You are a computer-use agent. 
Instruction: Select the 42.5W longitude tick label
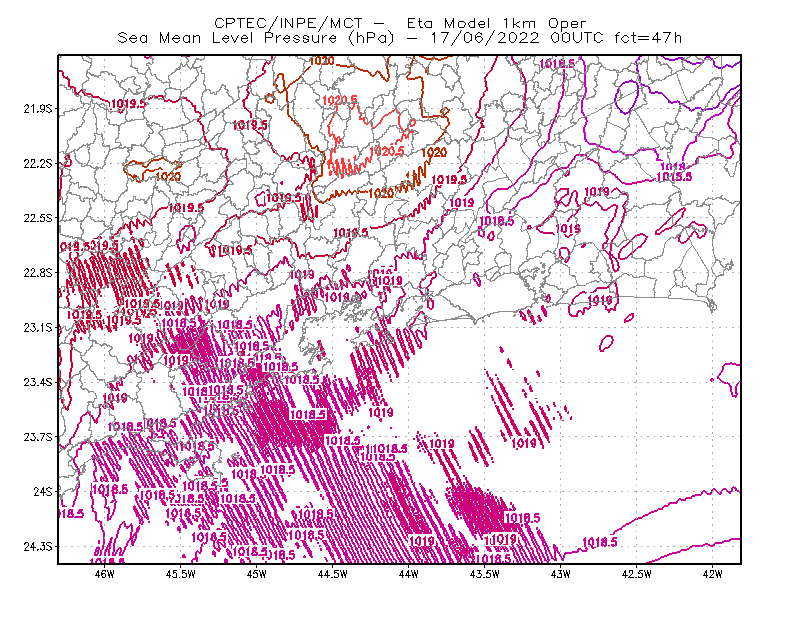pyautogui.click(x=637, y=574)
